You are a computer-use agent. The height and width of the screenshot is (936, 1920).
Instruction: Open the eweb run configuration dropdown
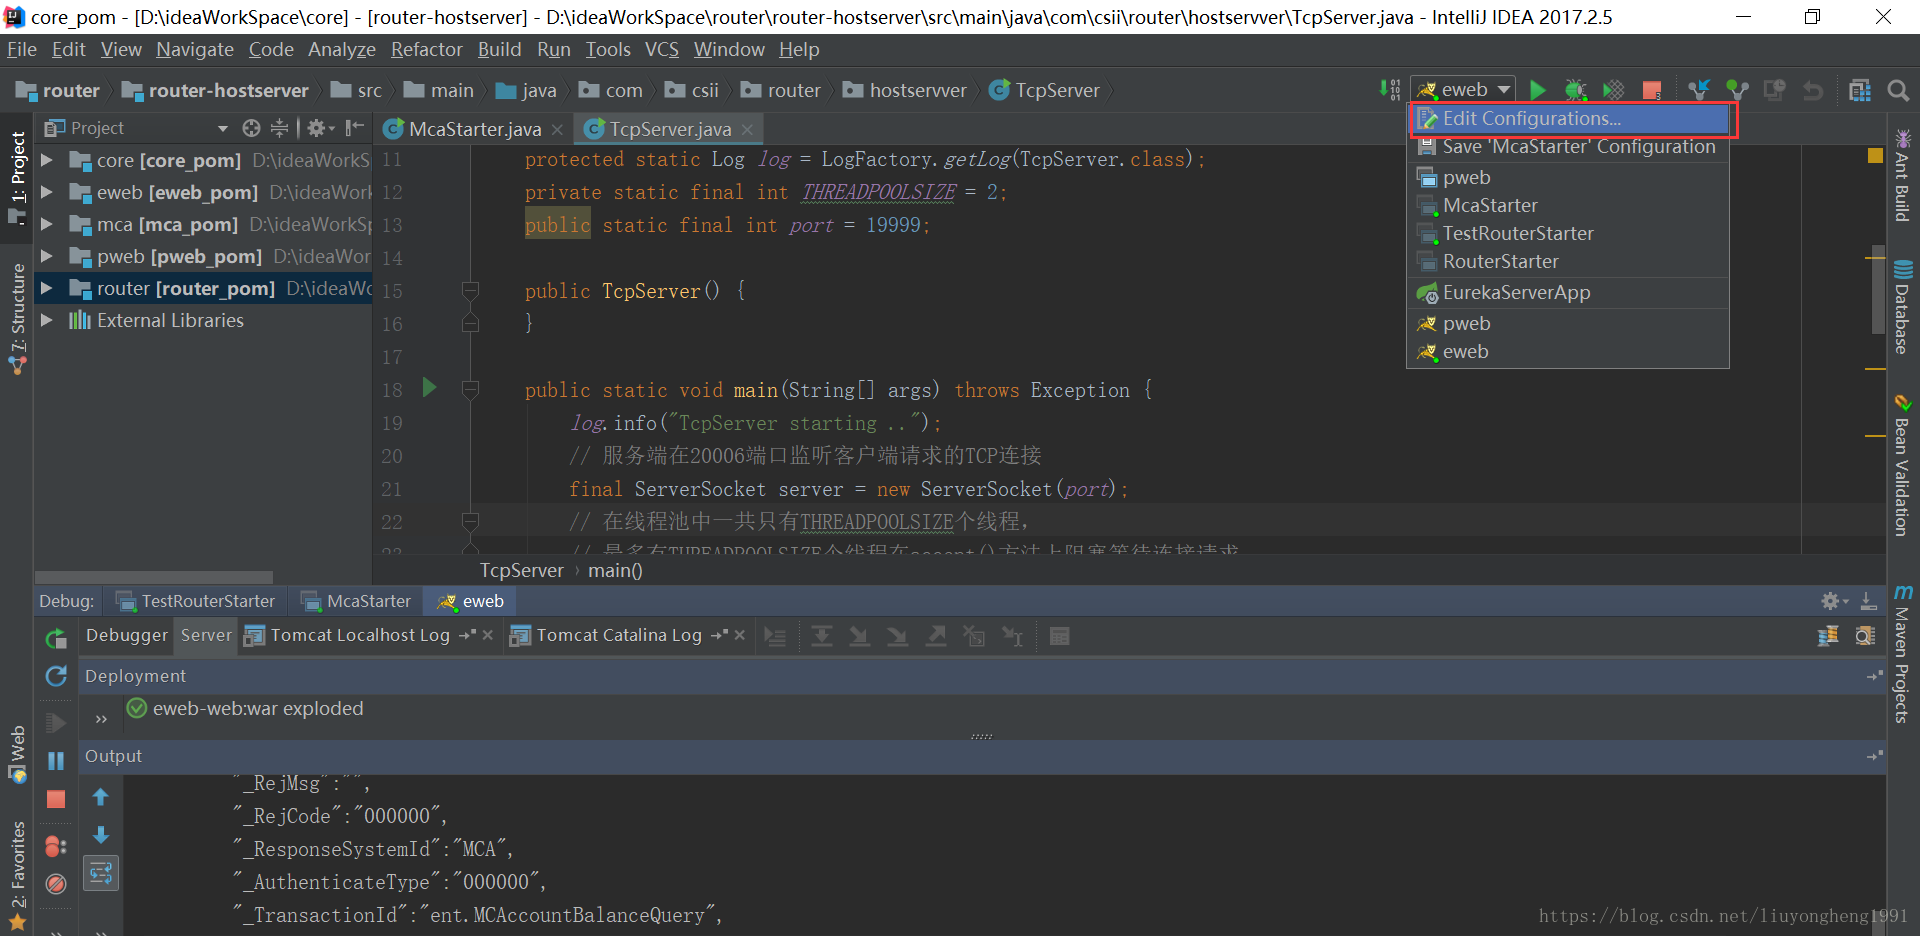1464,90
